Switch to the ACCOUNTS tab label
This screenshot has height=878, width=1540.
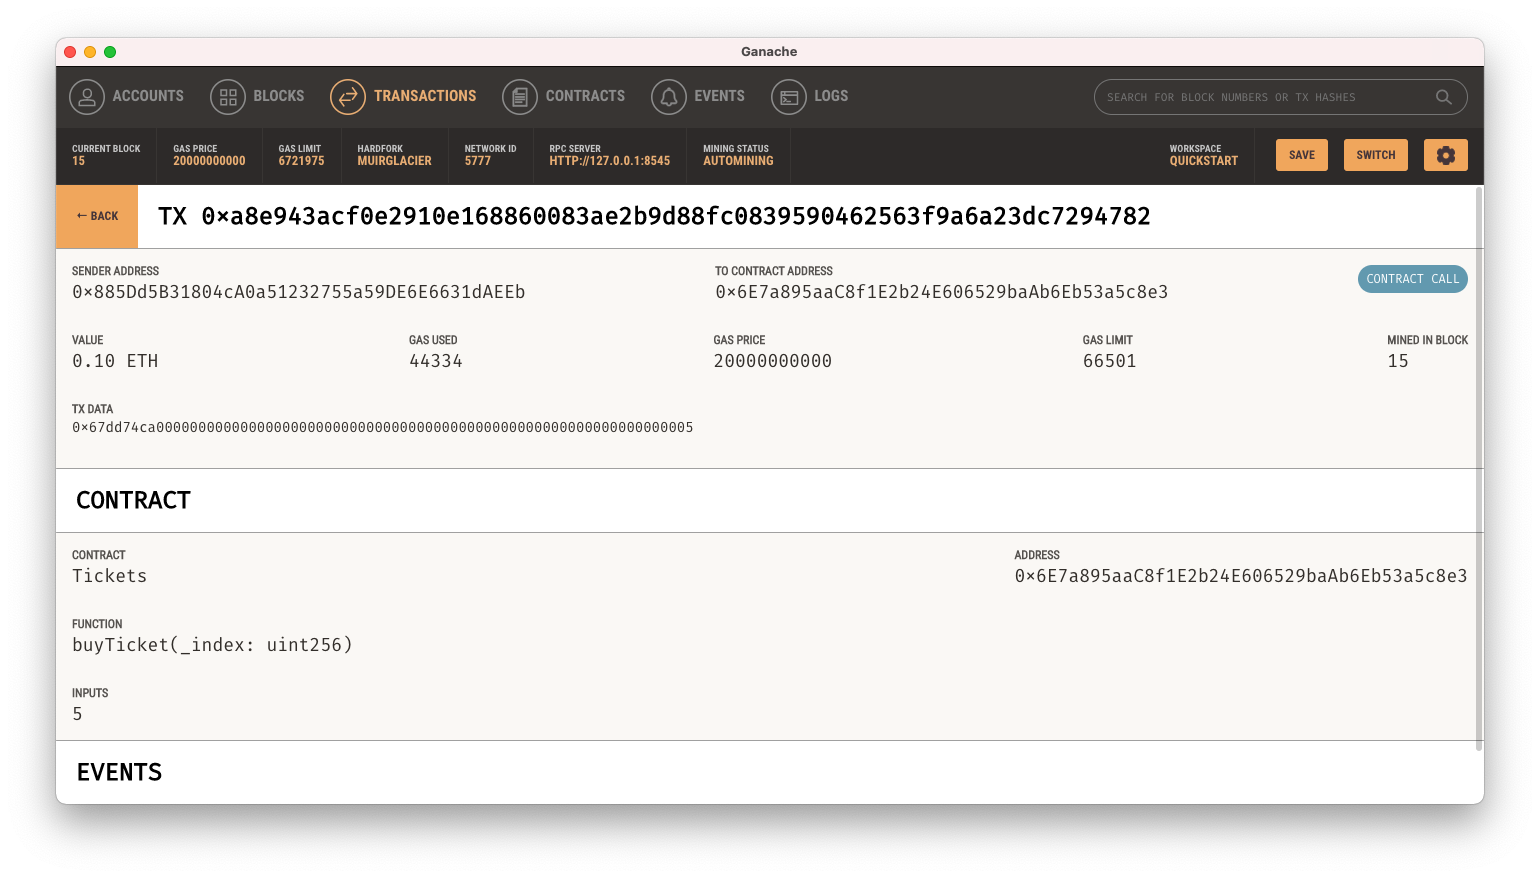point(148,96)
